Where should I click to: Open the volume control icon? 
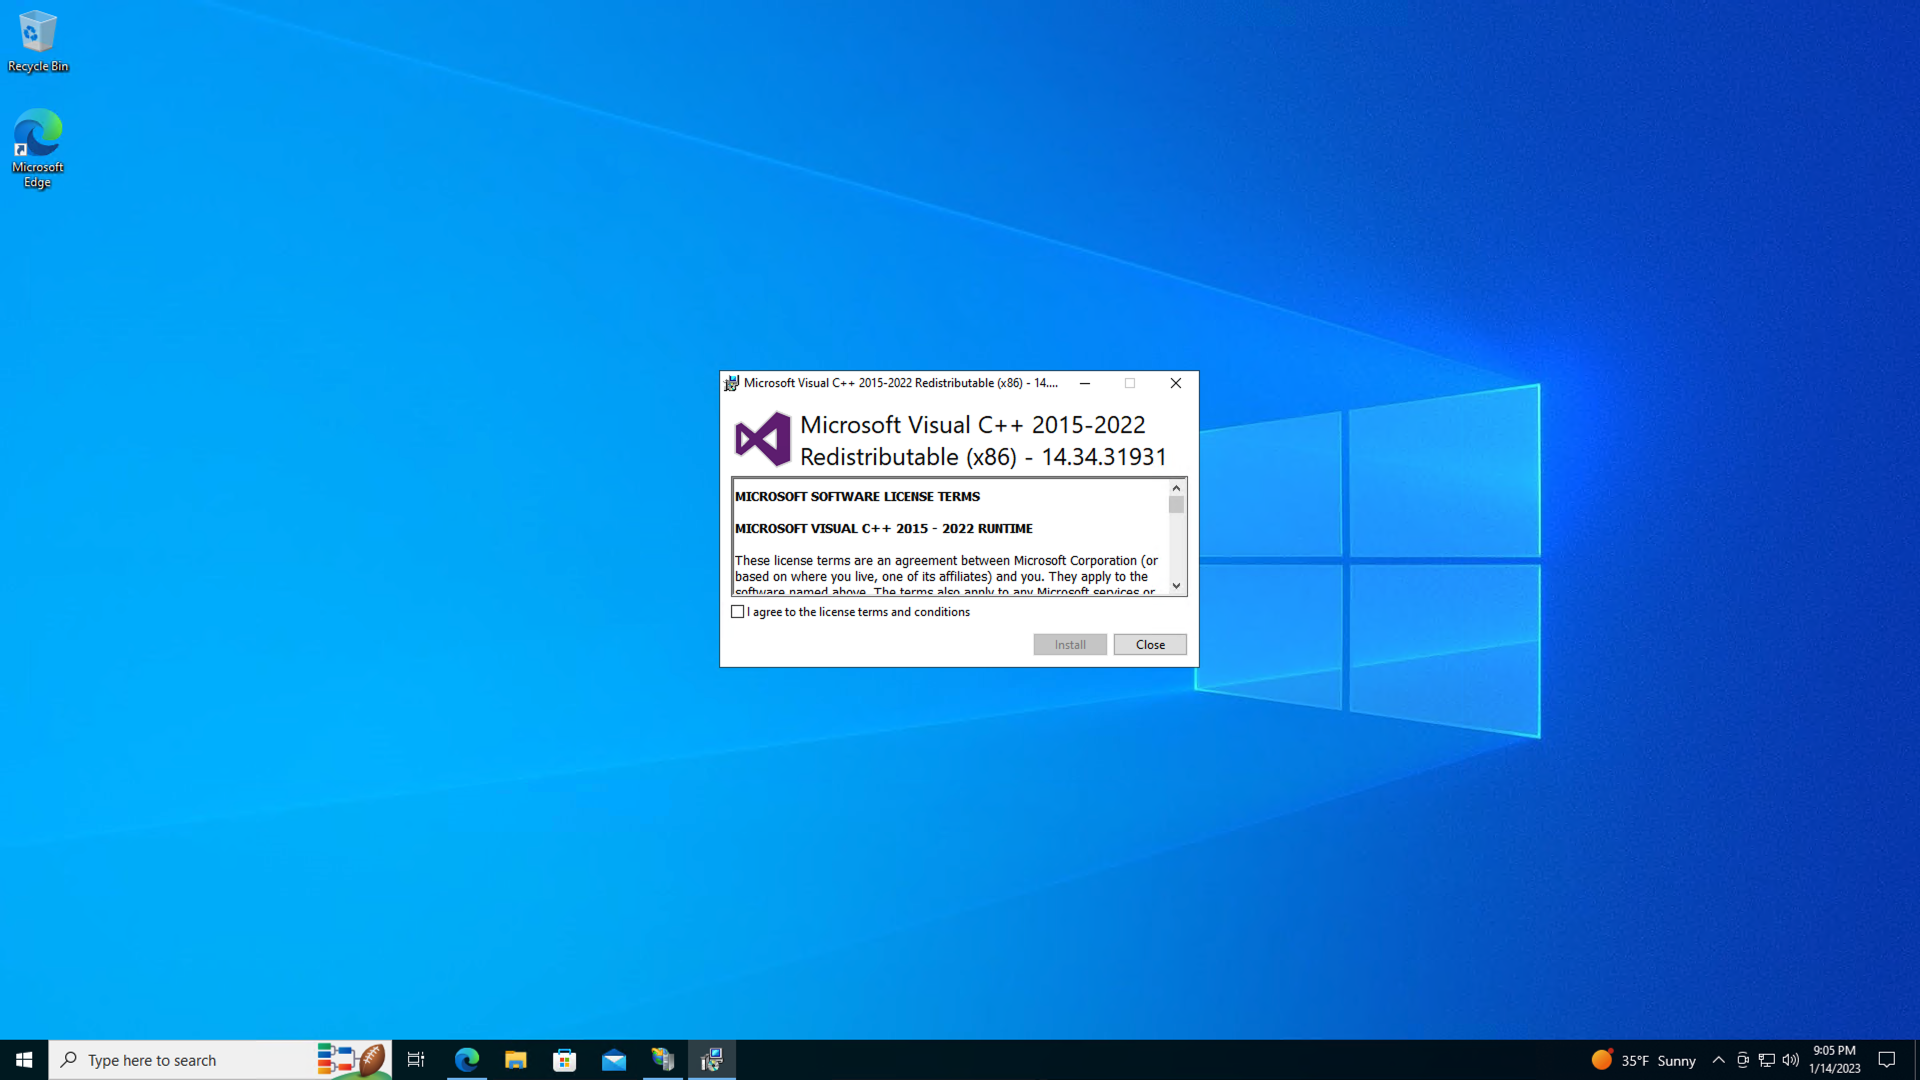(1790, 1060)
